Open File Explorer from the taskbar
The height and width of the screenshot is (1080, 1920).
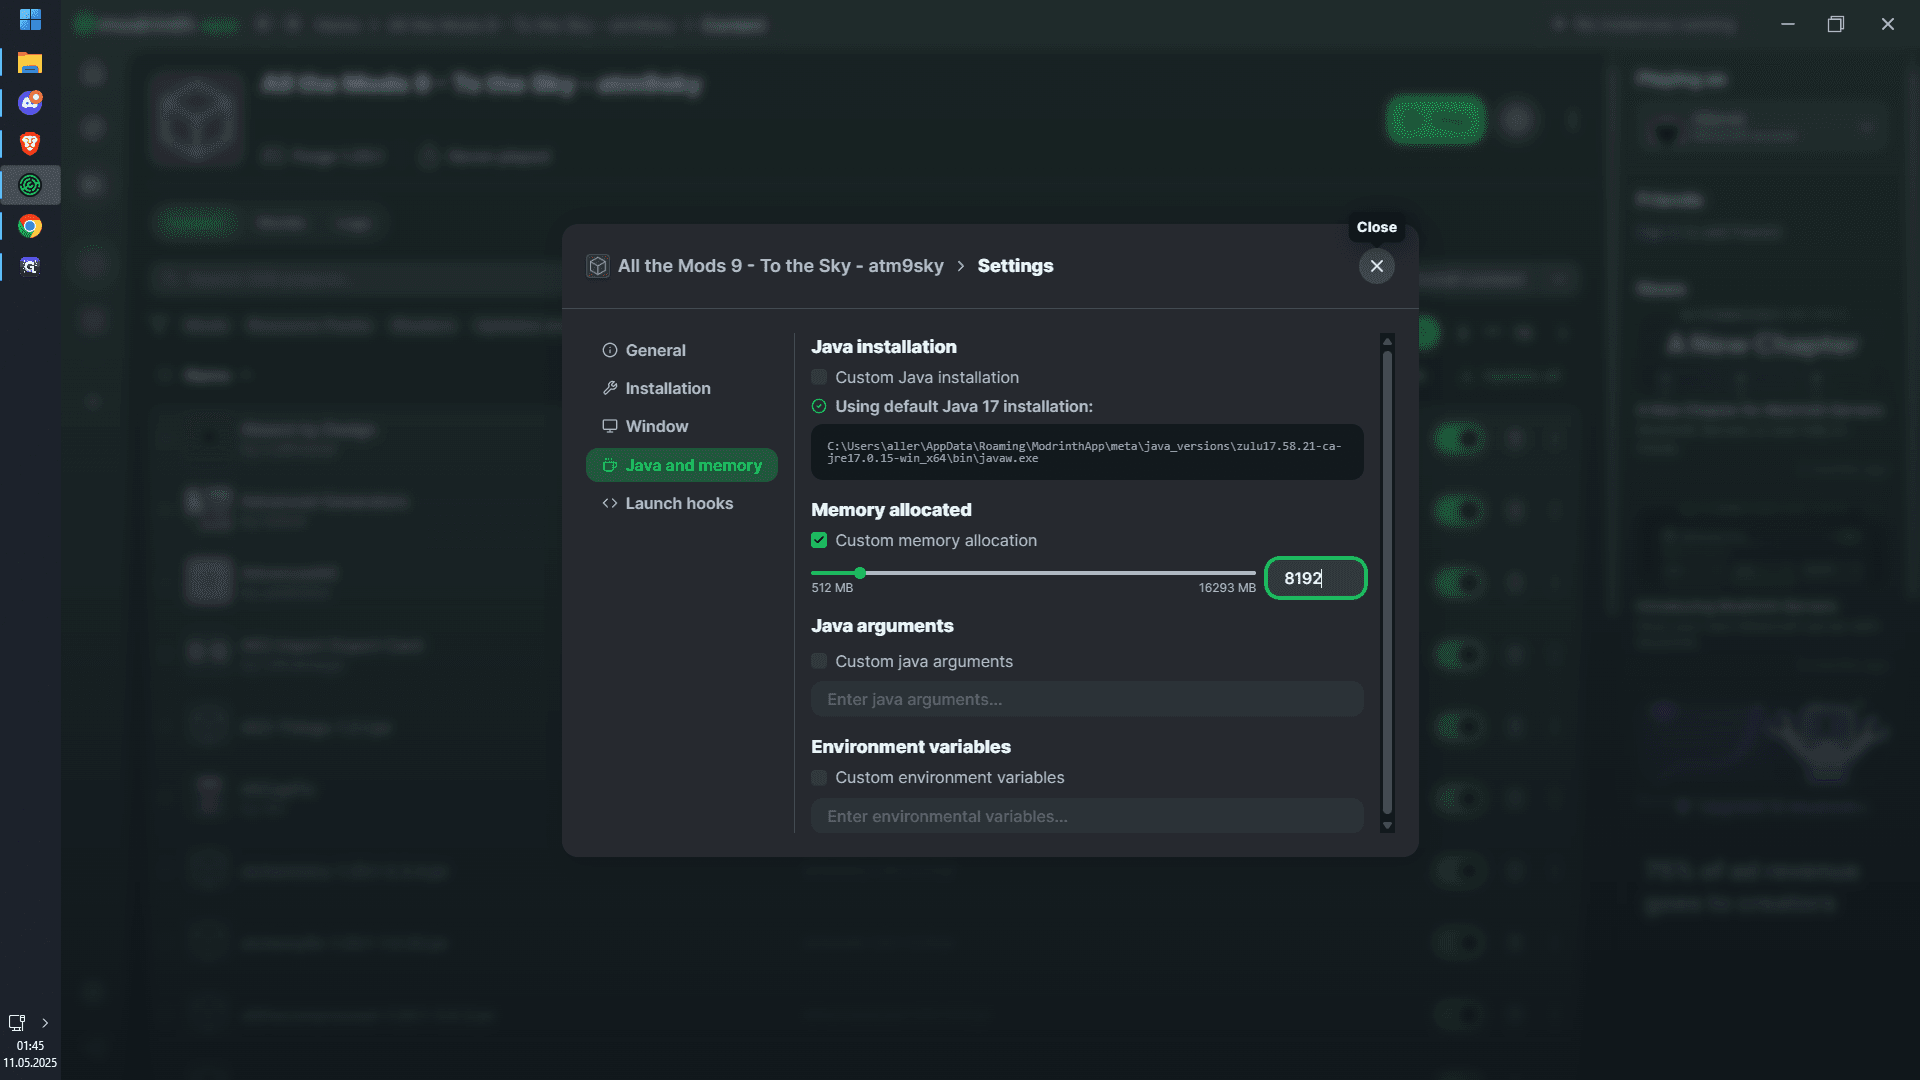tap(30, 63)
